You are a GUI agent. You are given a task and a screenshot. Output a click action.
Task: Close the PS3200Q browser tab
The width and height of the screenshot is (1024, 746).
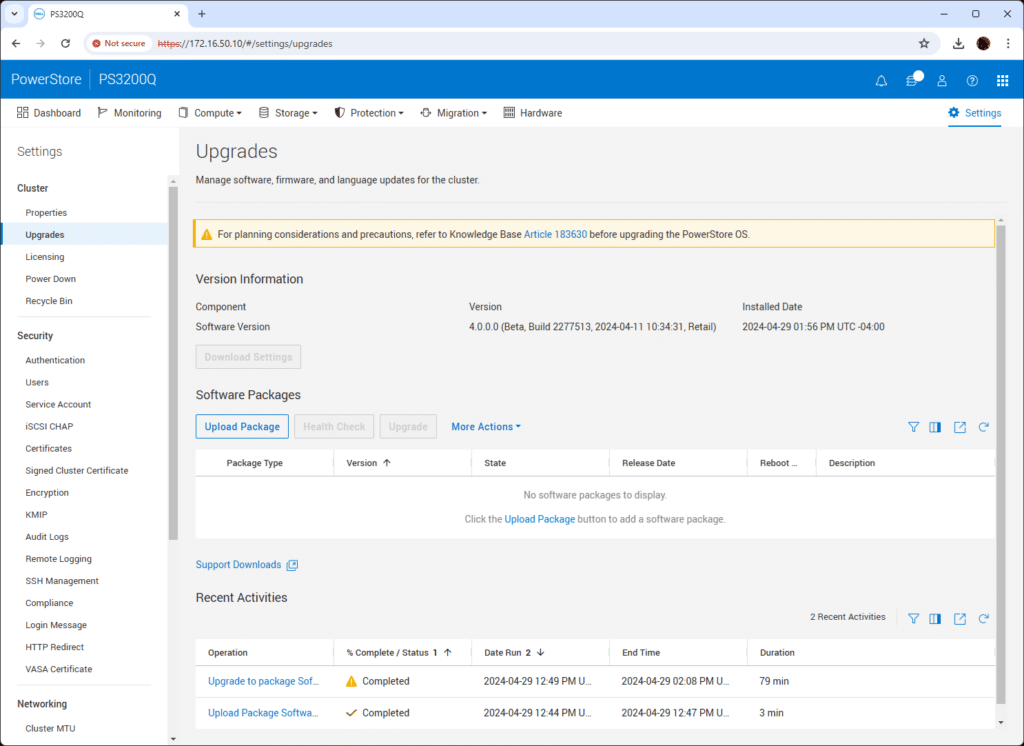pyautogui.click(x=177, y=14)
